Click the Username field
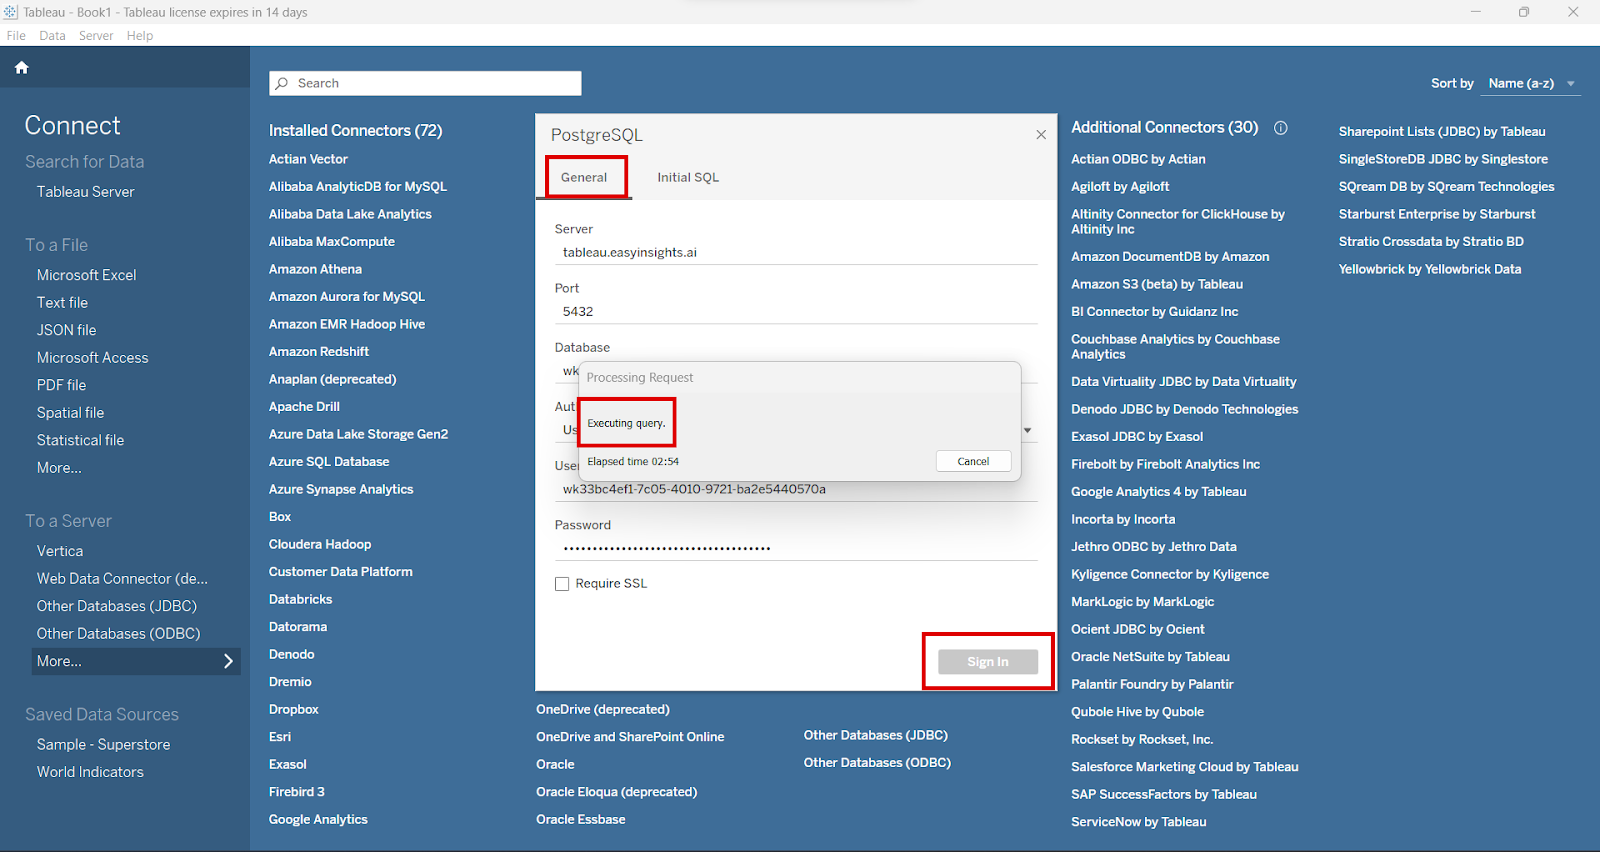Screen dimensions: 1600x852 point(796,490)
